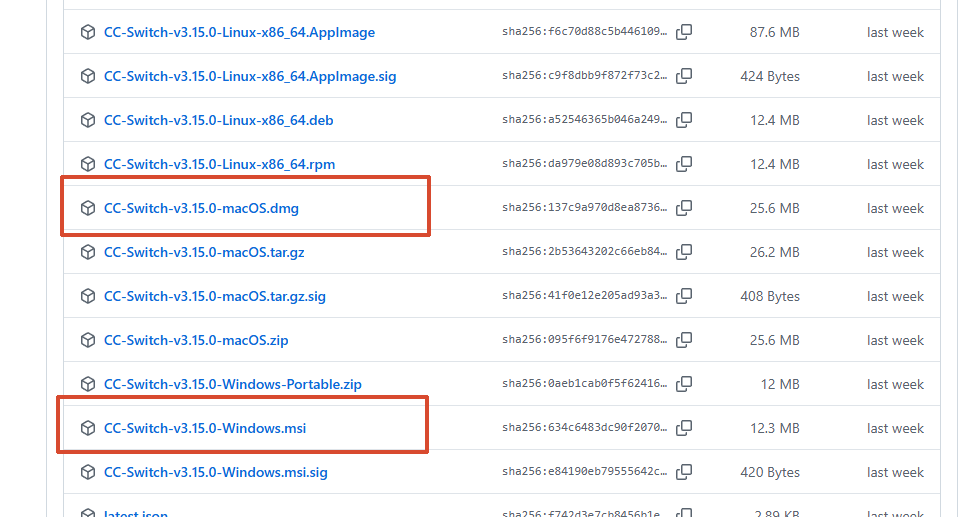This screenshot has width=977, height=517.
Task: Click the 424 Bytes size value
Action: point(770,77)
